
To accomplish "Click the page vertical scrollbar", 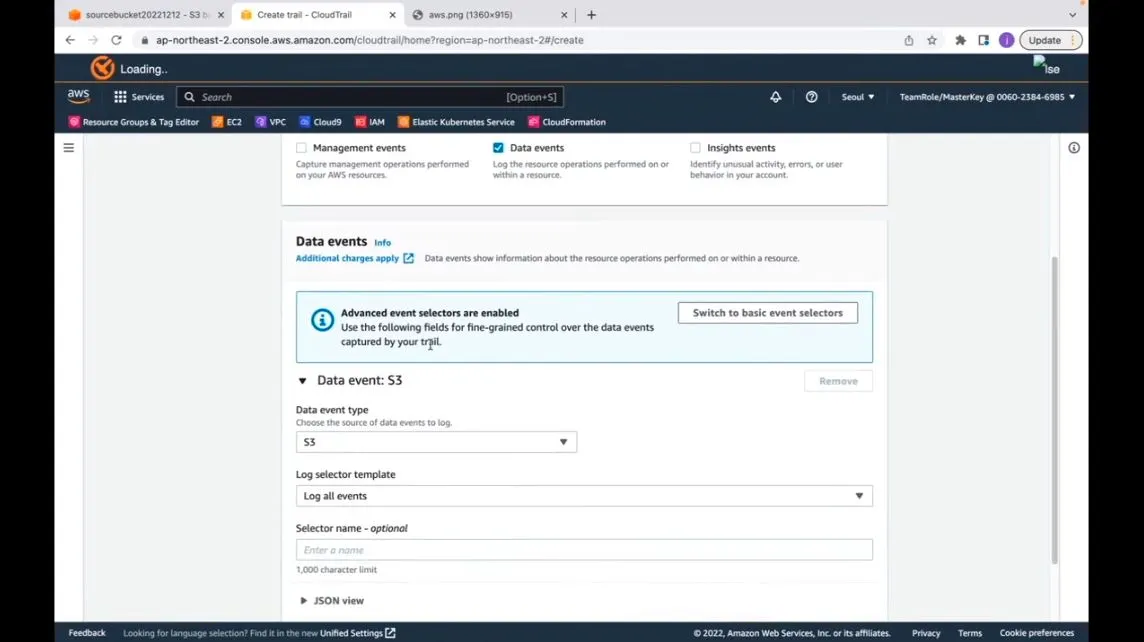I will [x=1054, y=409].
